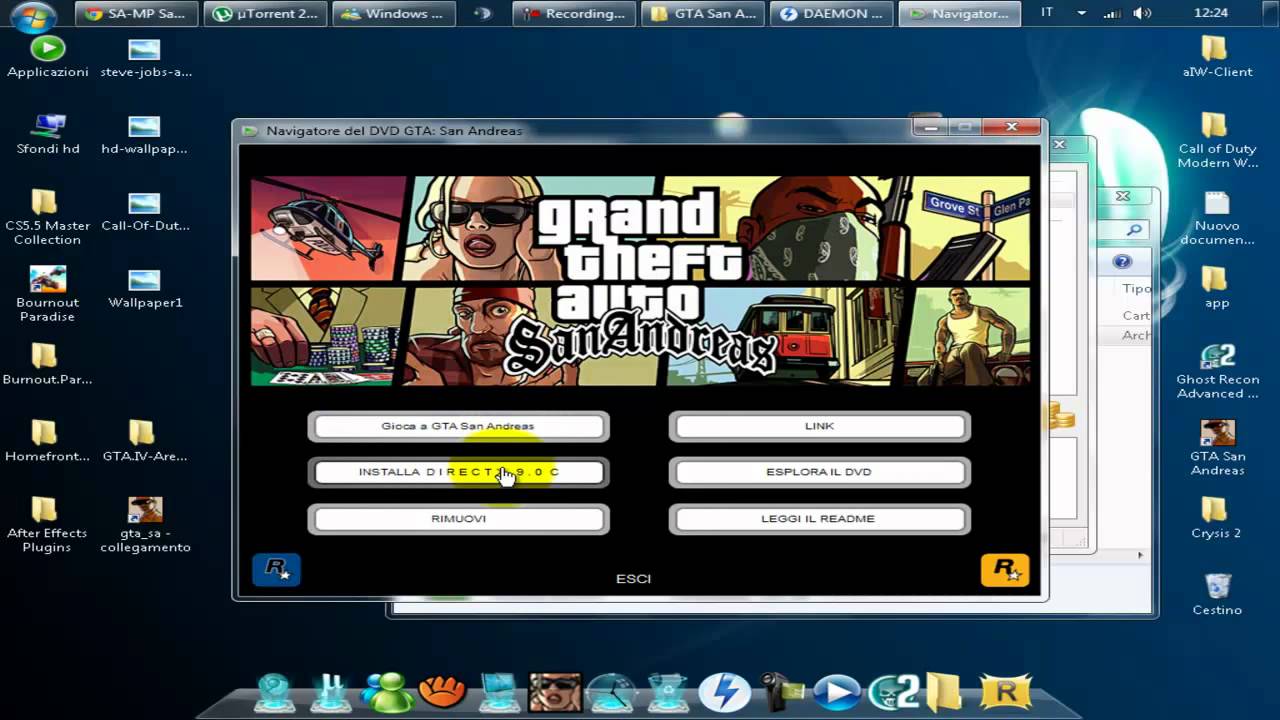This screenshot has width=1280, height=720.
Task: Click blue help icon in background Explorer window
Action: click(x=1122, y=262)
